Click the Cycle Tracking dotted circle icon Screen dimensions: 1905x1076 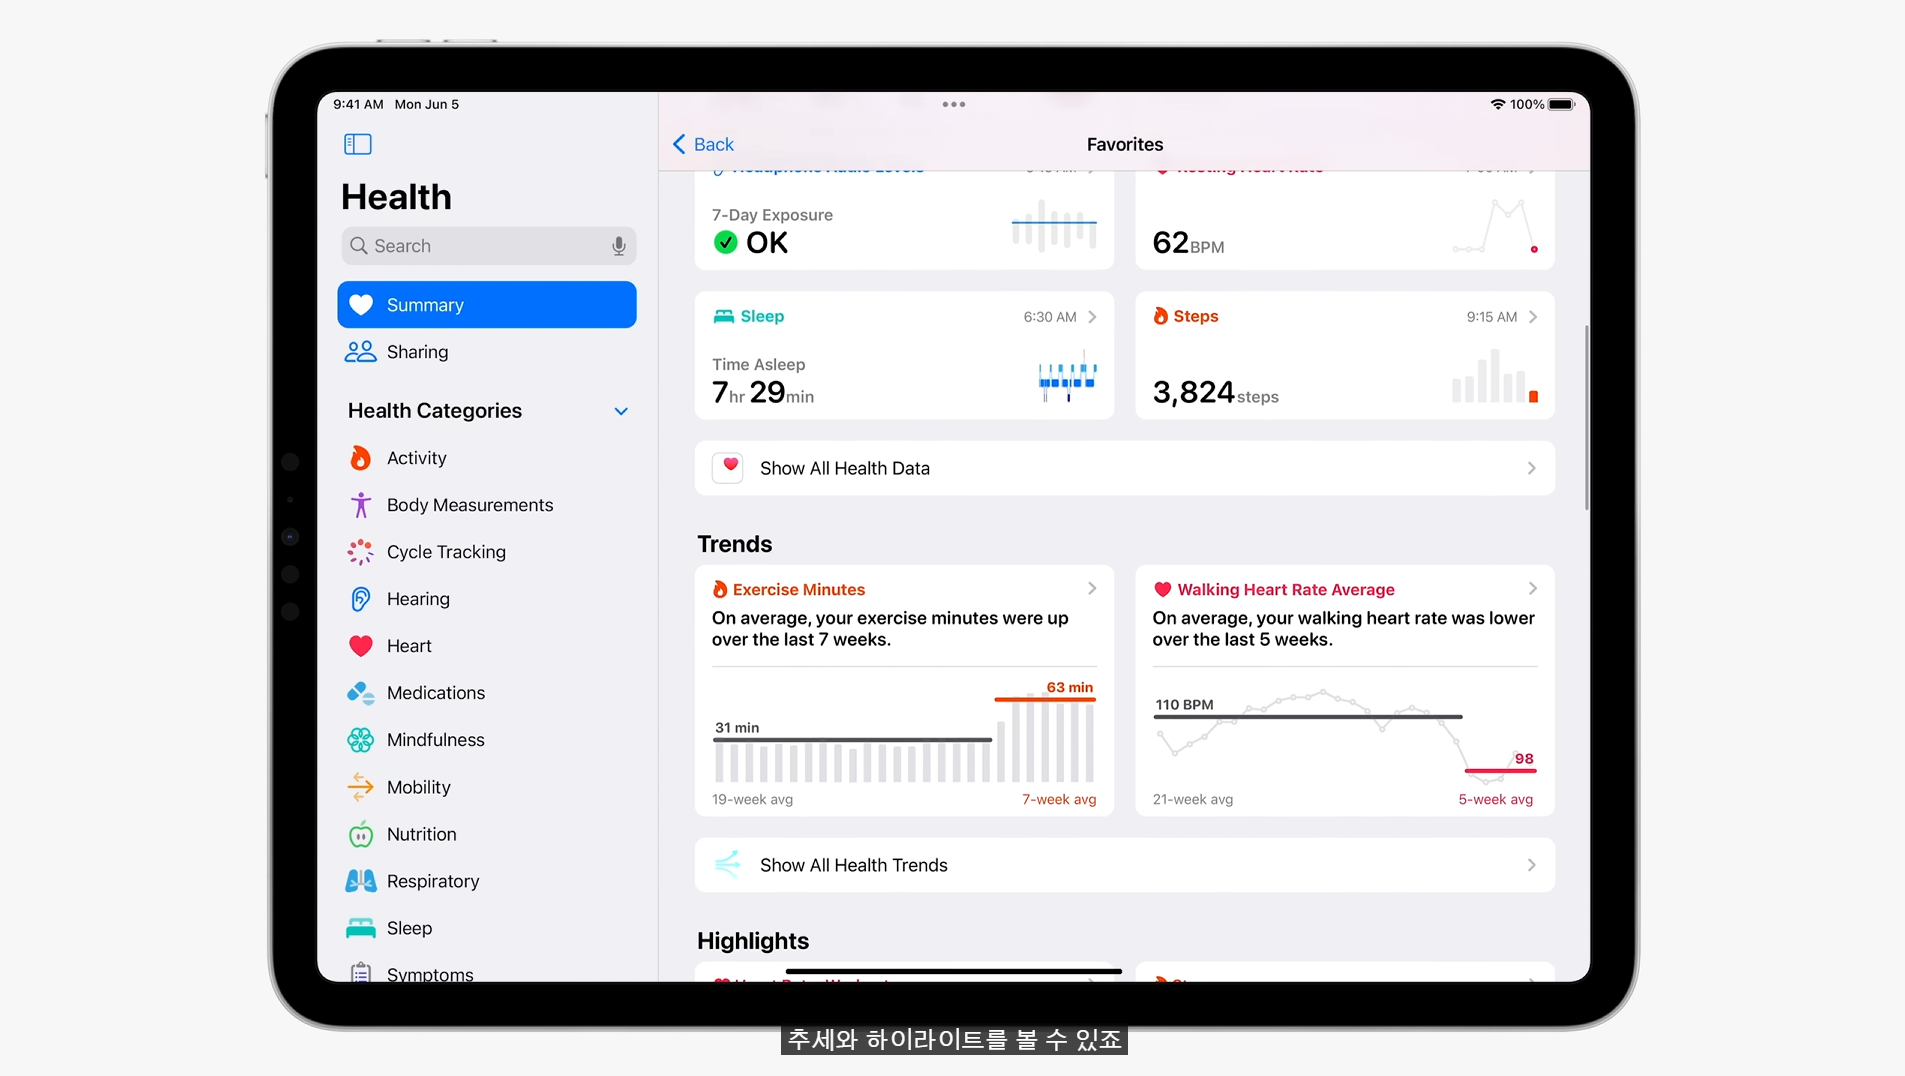point(360,552)
